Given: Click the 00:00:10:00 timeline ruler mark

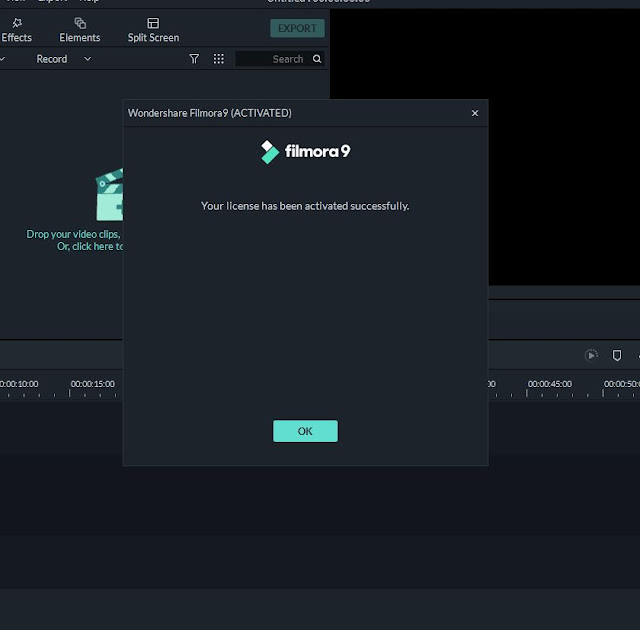Looking at the screenshot, I should click(x=19, y=384).
